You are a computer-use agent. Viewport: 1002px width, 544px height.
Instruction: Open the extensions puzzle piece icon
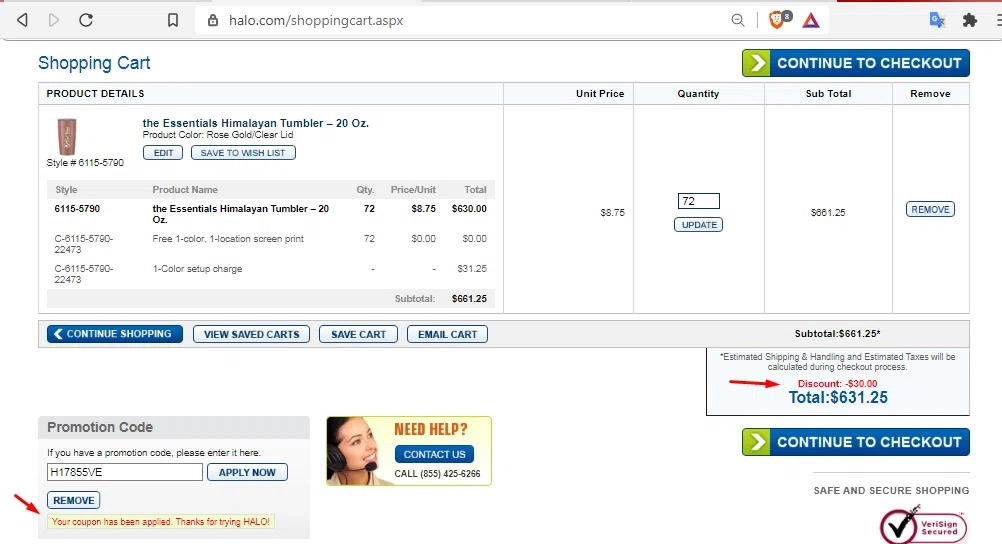(x=969, y=20)
